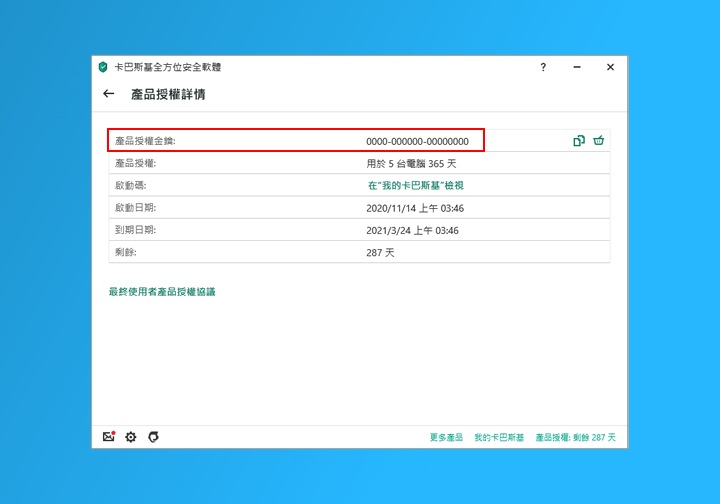The image size is (720, 504).
Task: Open help with the question mark
Action: pyautogui.click(x=543, y=67)
